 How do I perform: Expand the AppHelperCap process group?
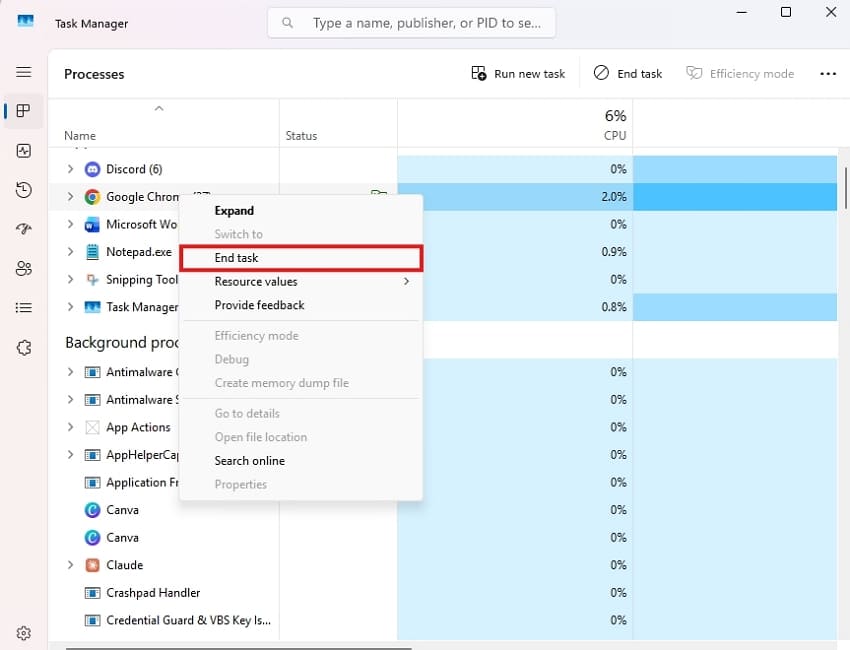coord(70,454)
